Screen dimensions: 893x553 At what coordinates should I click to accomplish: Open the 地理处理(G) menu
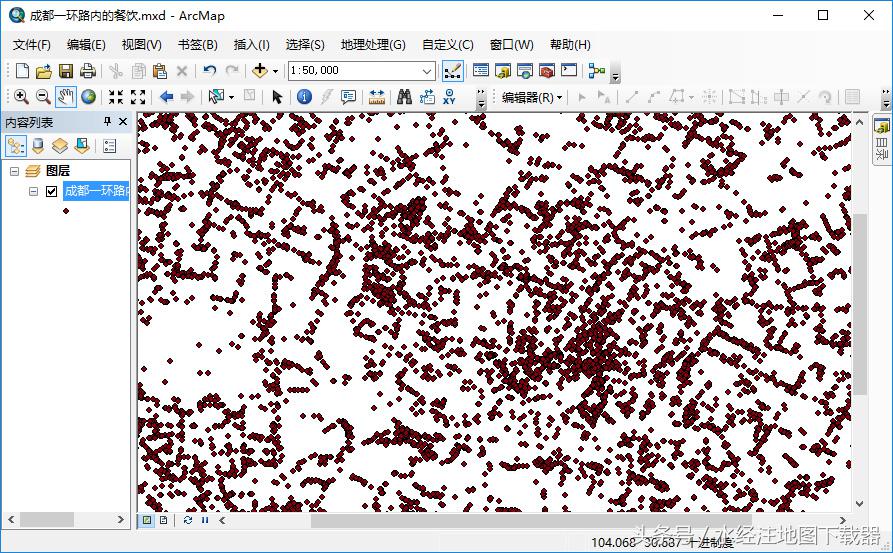[372, 44]
